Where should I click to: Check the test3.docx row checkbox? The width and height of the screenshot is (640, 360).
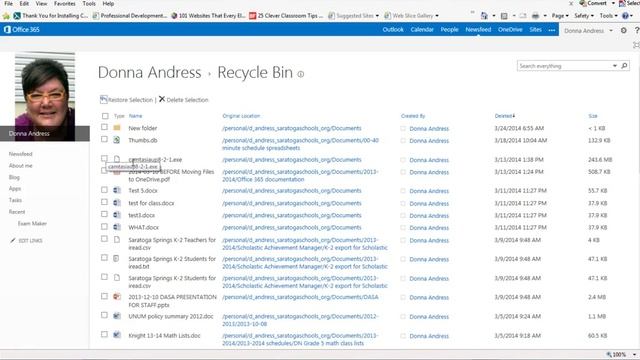(x=104, y=214)
